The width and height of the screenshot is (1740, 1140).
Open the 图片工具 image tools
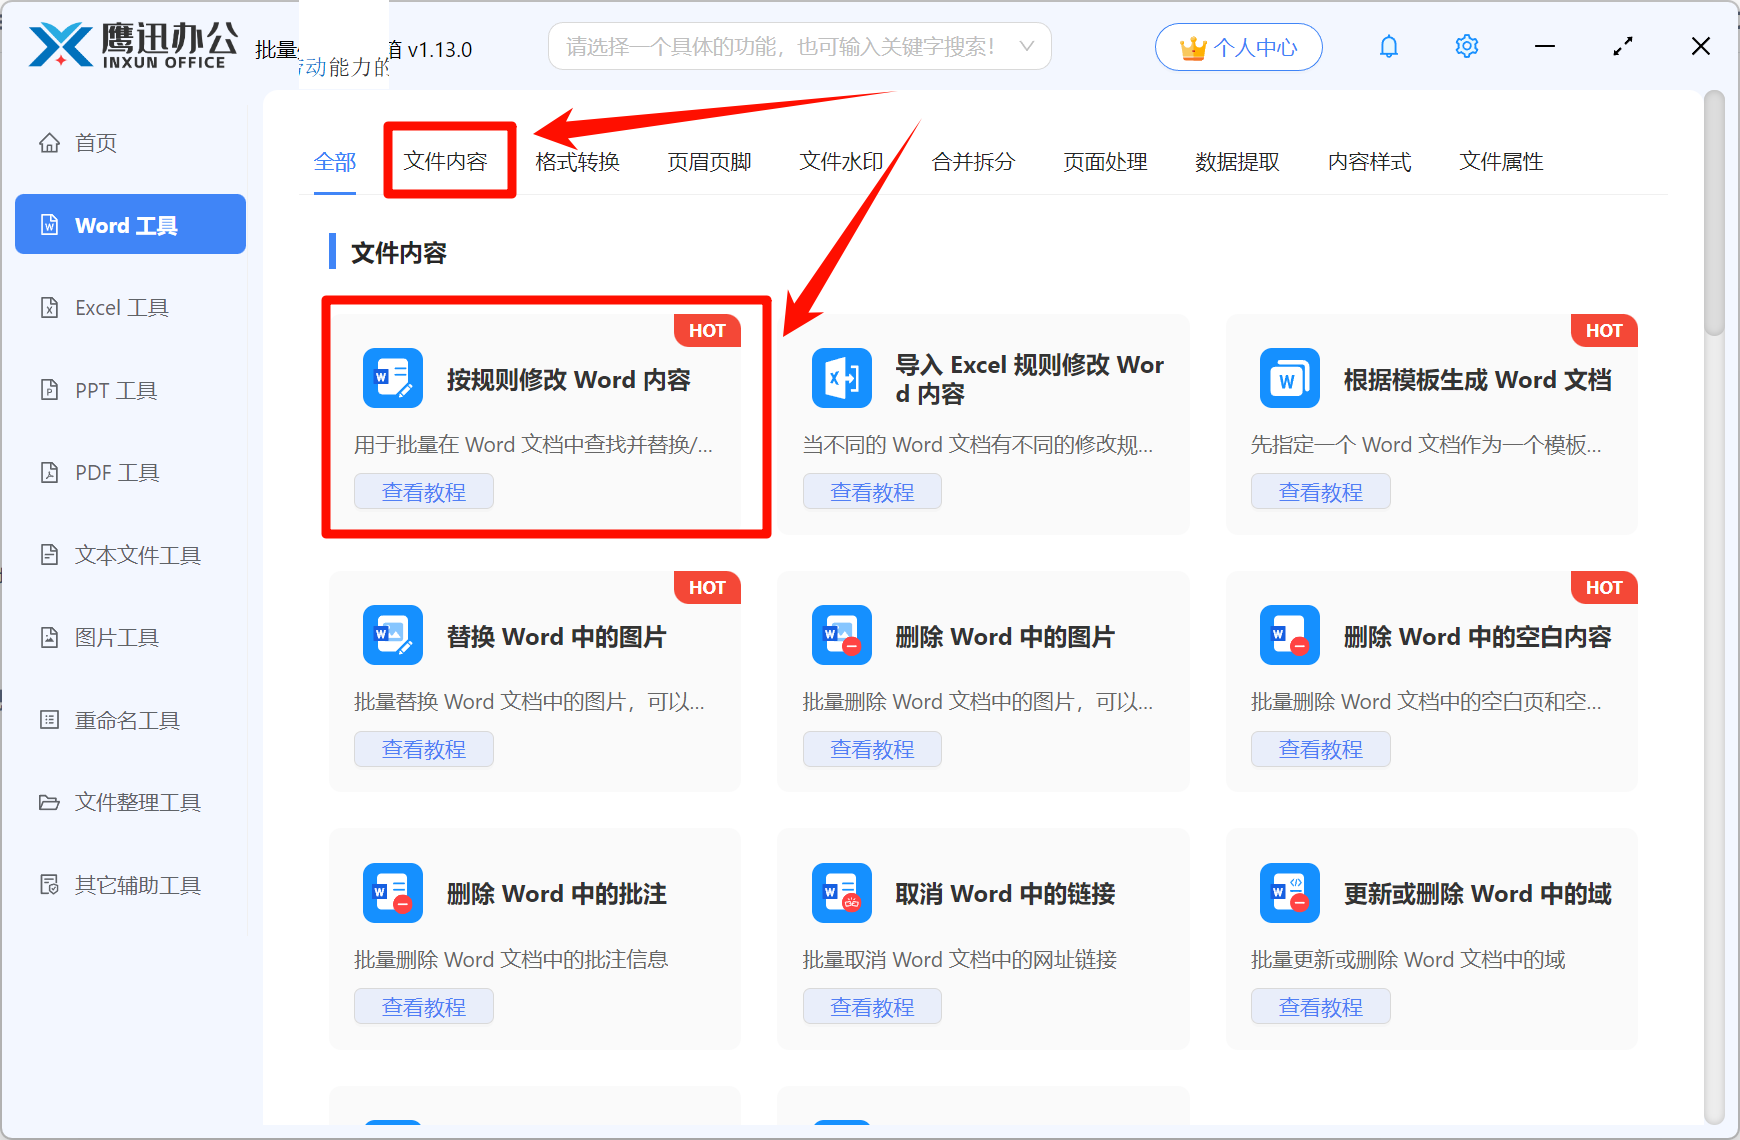click(117, 637)
